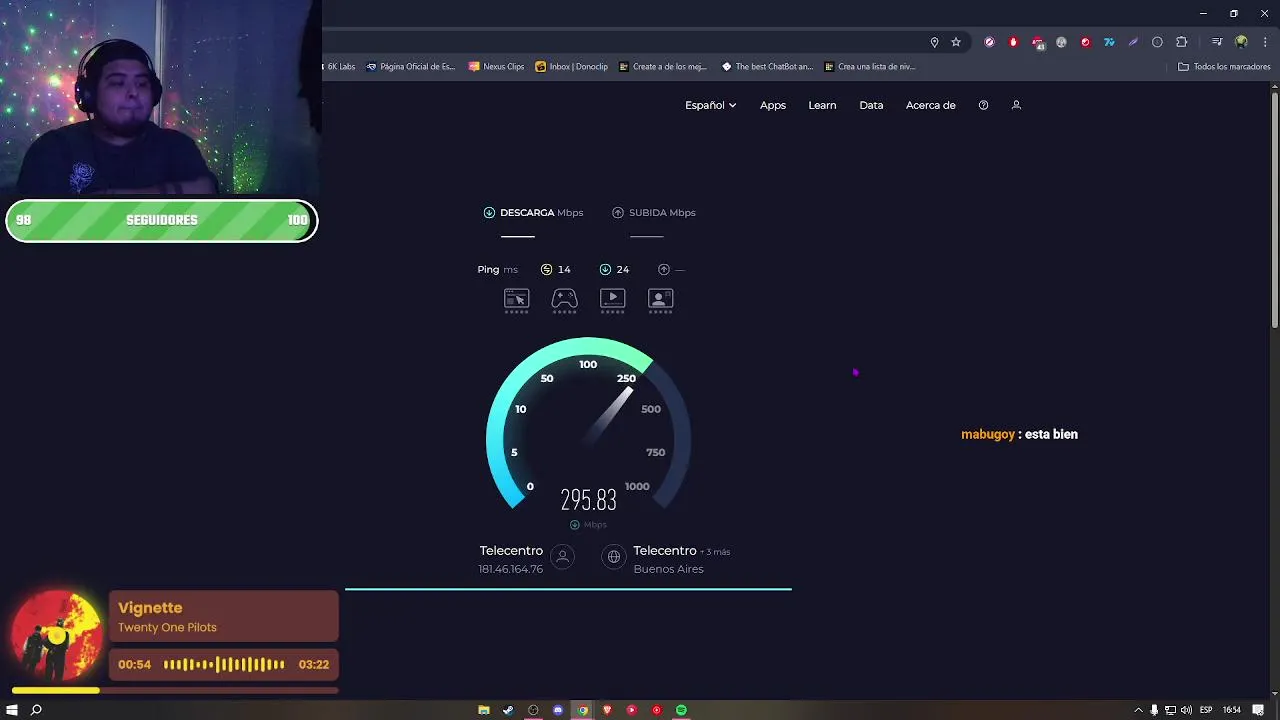This screenshot has height=720, width=1280.
Task: Open the Página Oficial de Es... bookmark
Action: 411,67
